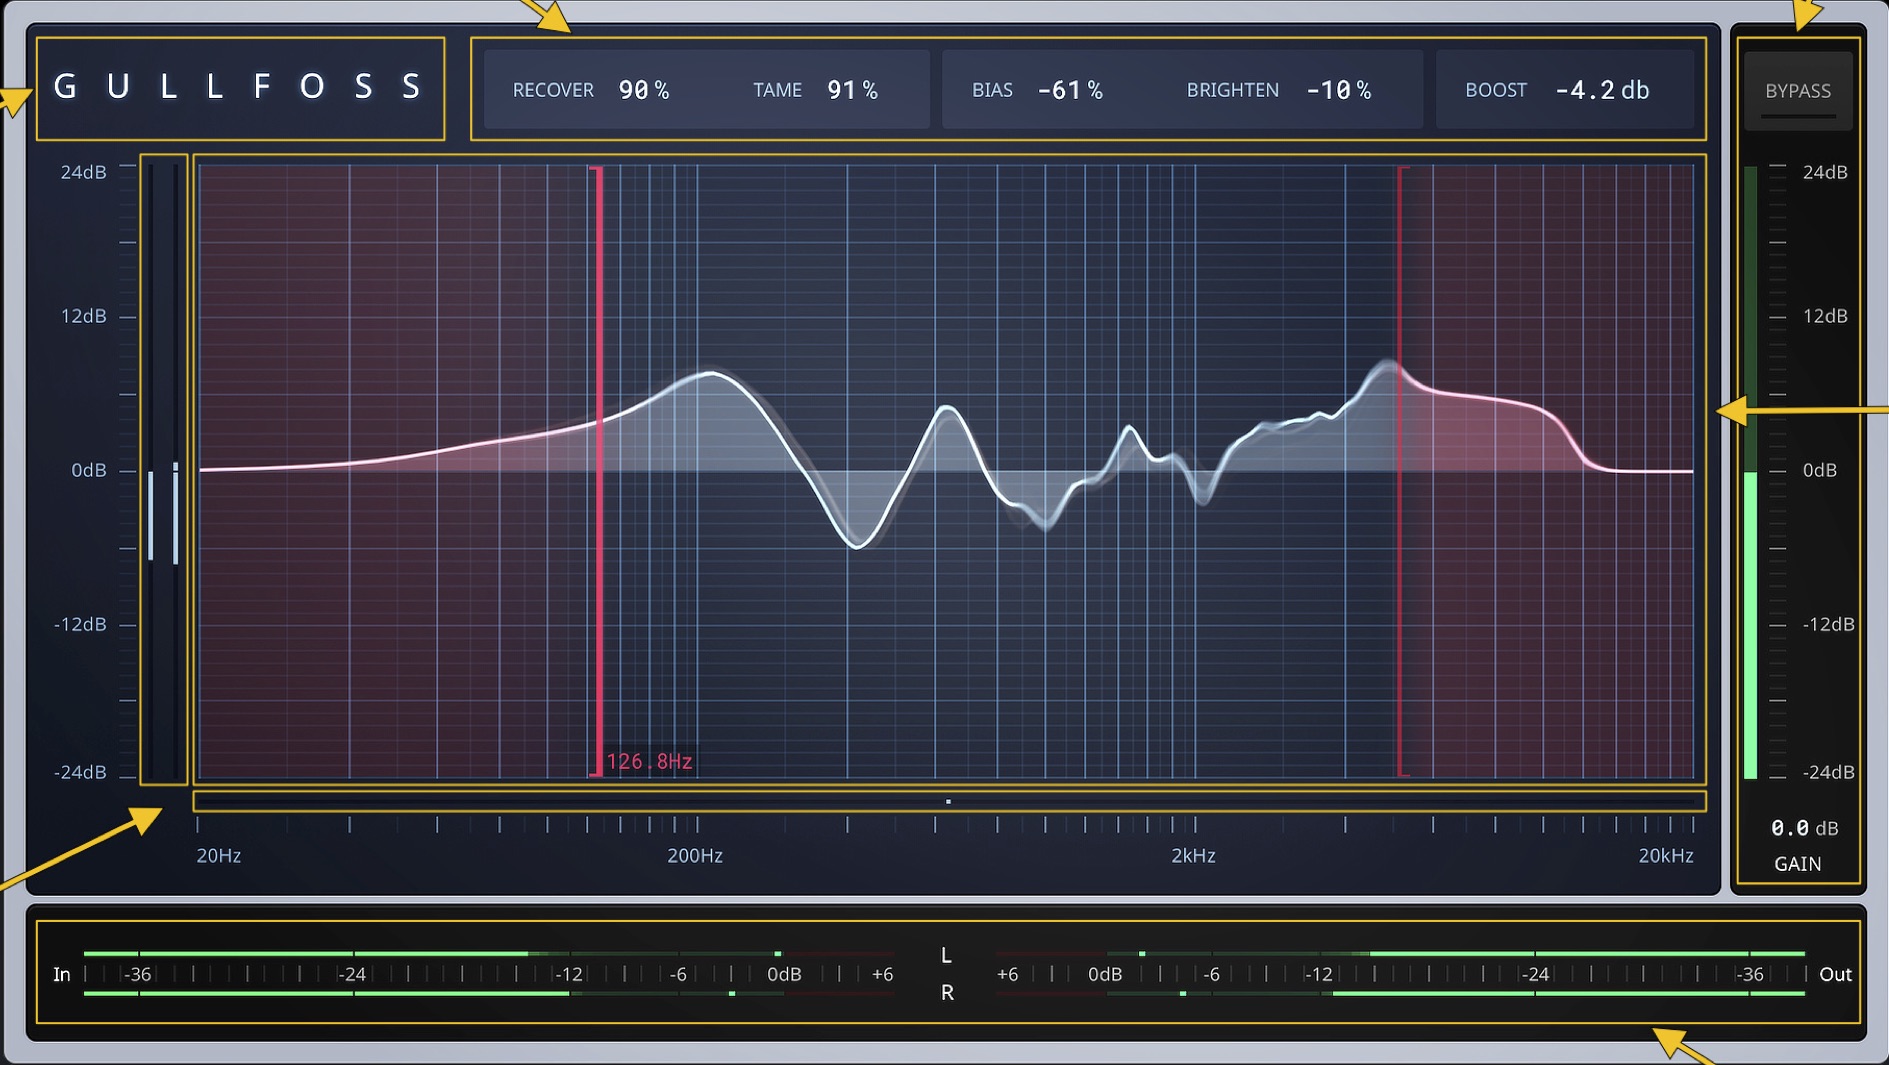Click the shaded red region below 126.8Hz

click(x=400, y=620)
